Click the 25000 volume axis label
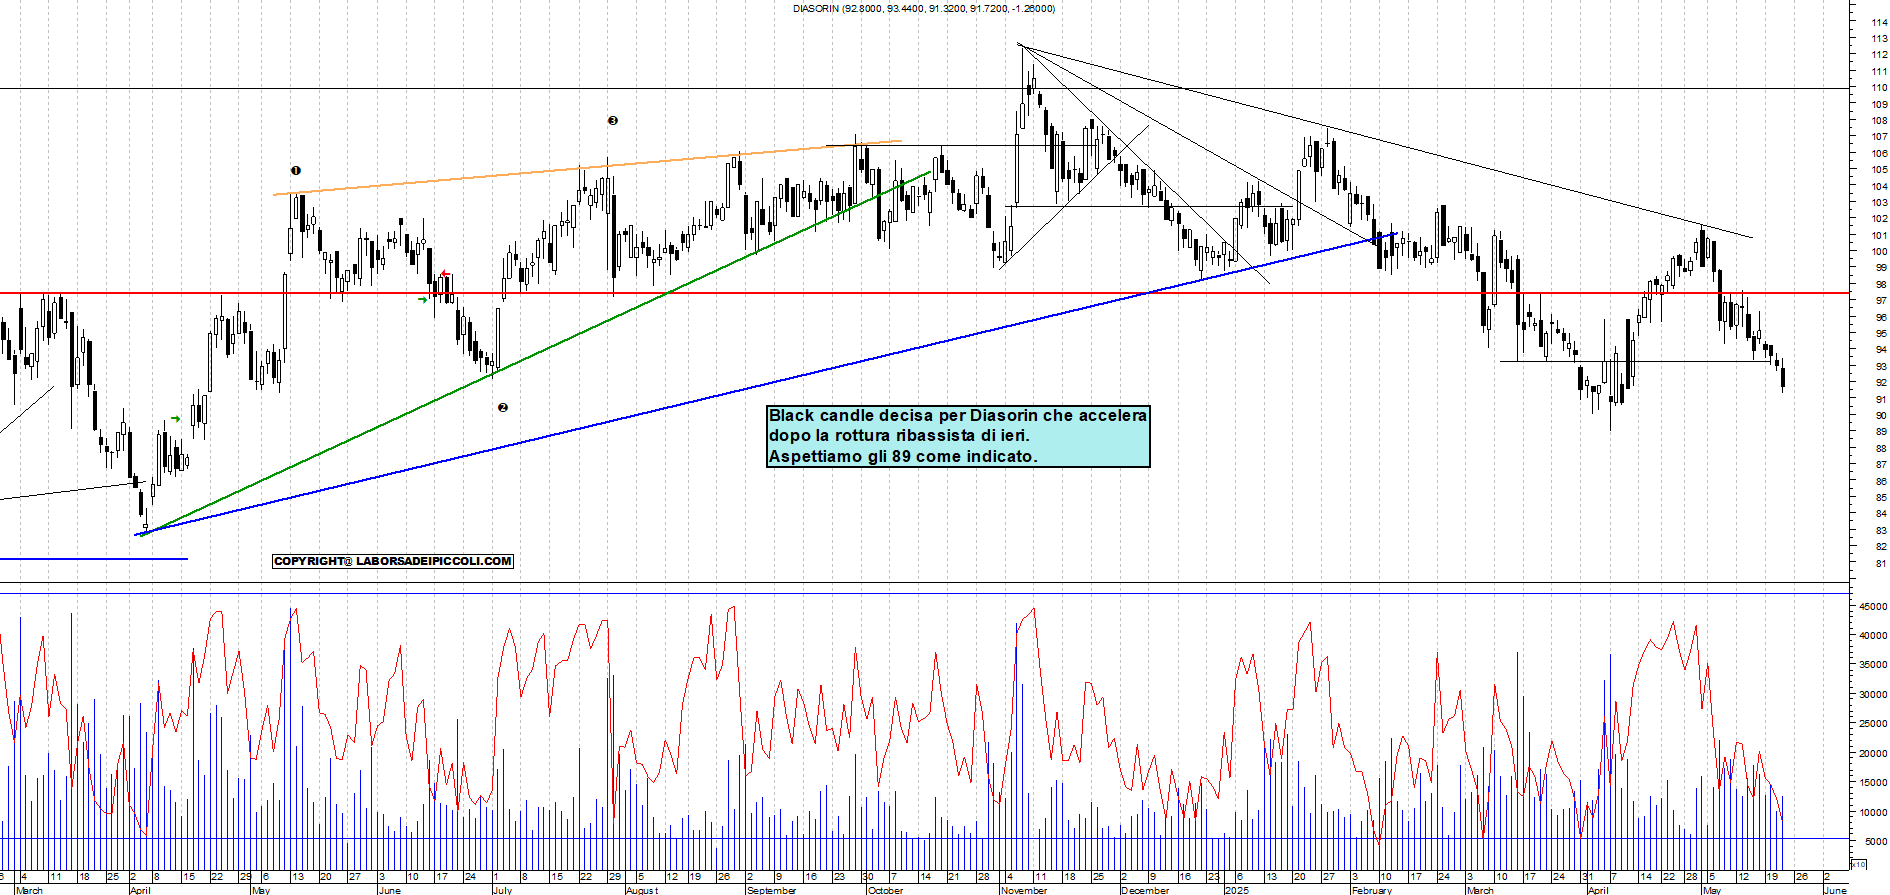The height and width of the screenshot is (895, 1890). (x=1873, y=724)
